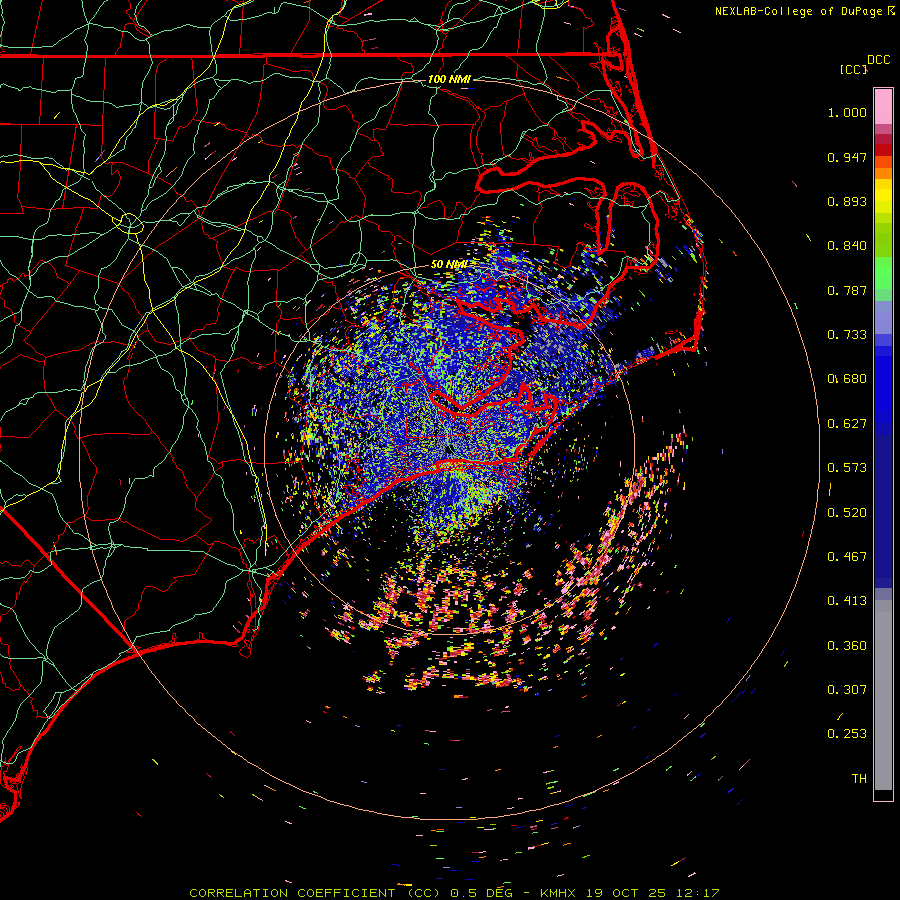Click the 0.253 legend value
The width and height of the screenshot is (900, 900).
pyautogui.click(x=847, y=734)
